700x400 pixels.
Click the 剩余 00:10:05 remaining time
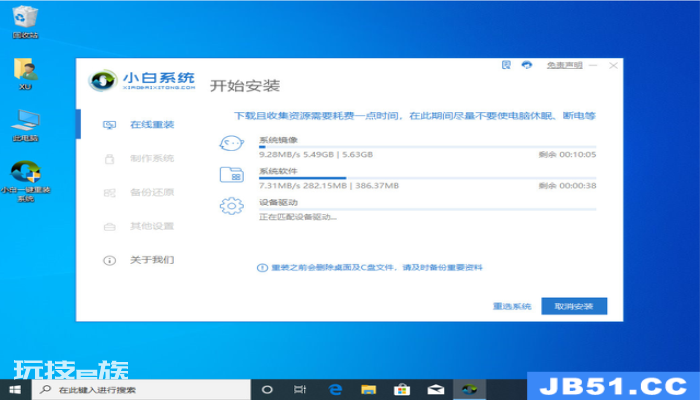[x=567, y=154]
